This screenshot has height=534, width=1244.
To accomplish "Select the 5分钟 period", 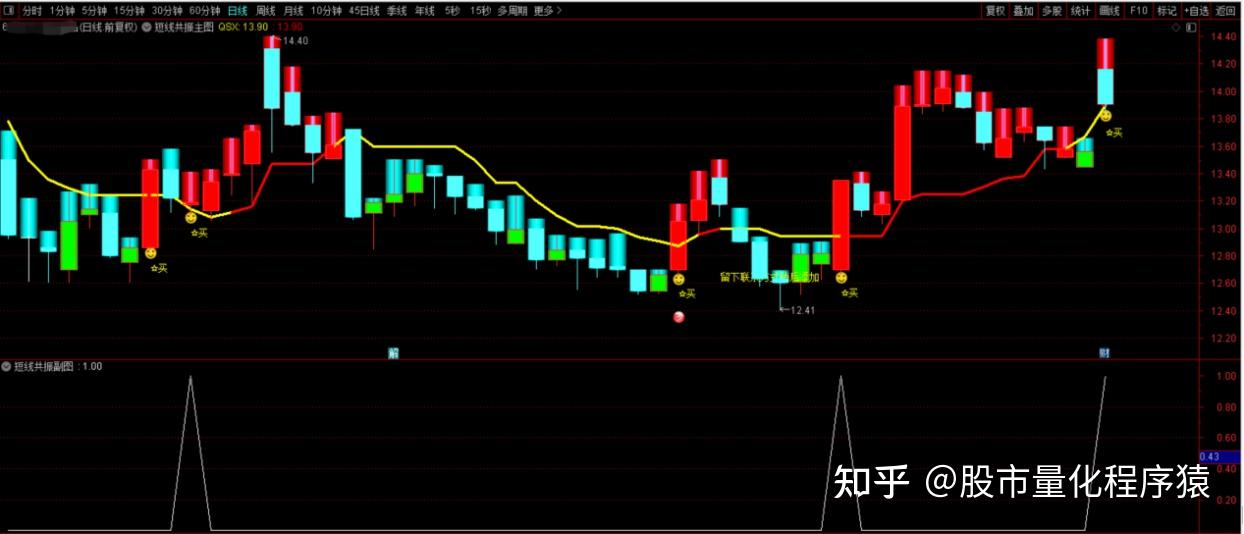I will 93,11.
